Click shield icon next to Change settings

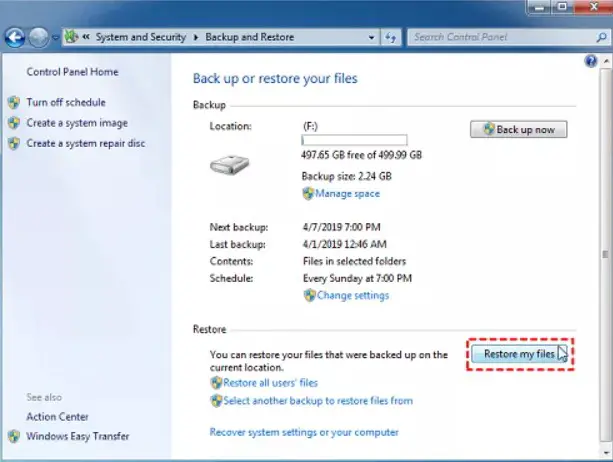pos(309,295)
